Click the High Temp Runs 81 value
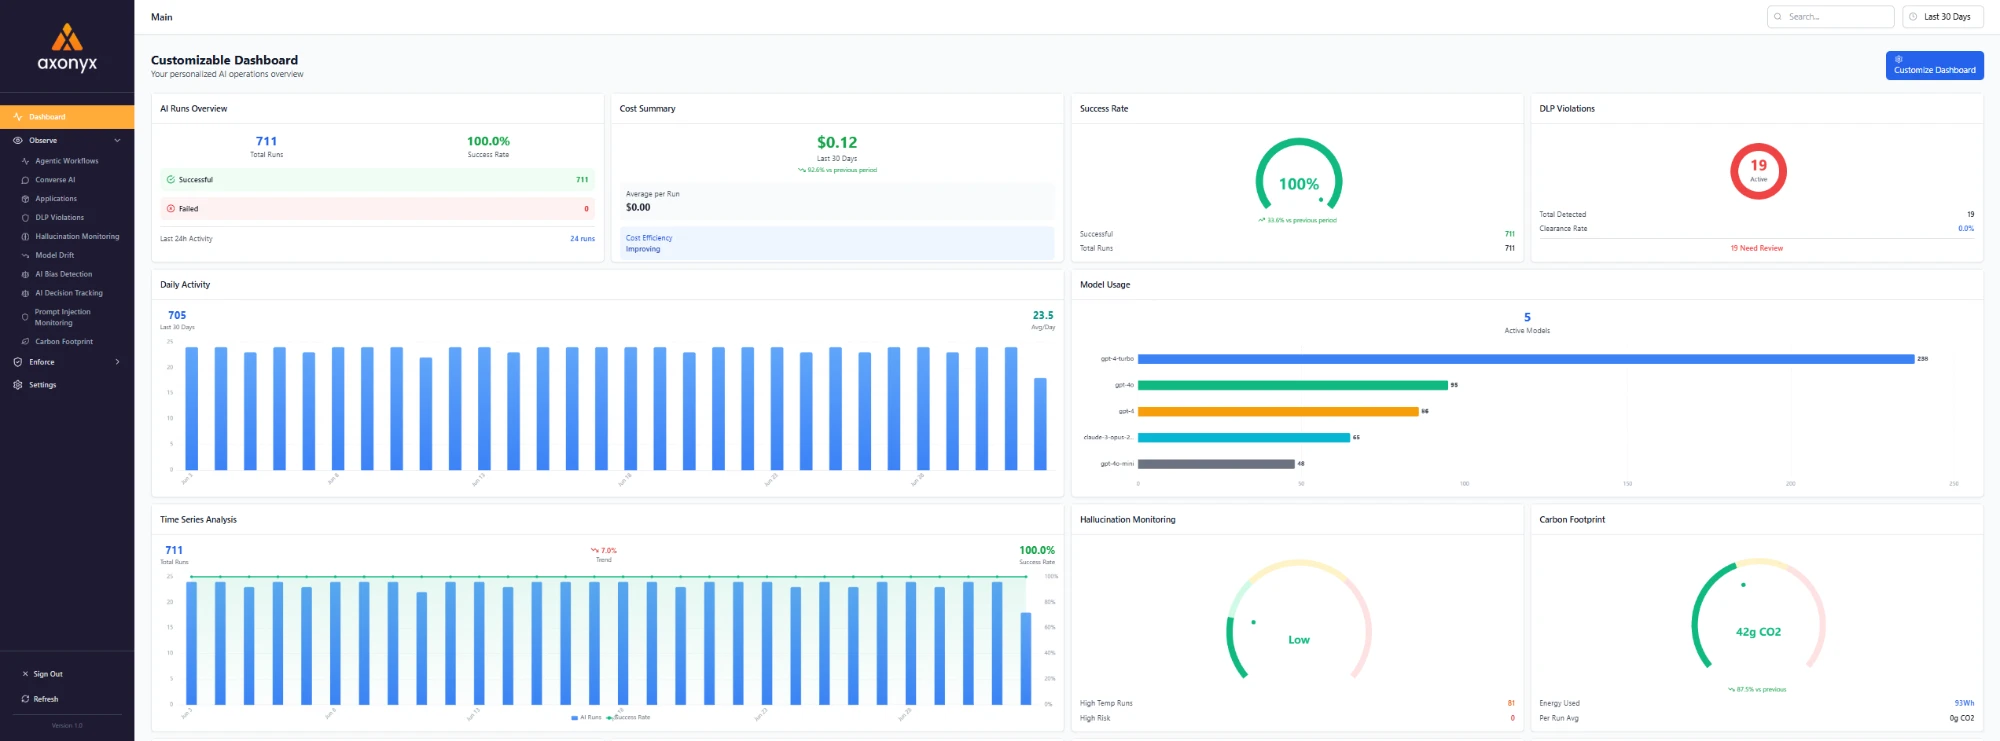The image size is (2000, 741). [x=1511, y=704]
